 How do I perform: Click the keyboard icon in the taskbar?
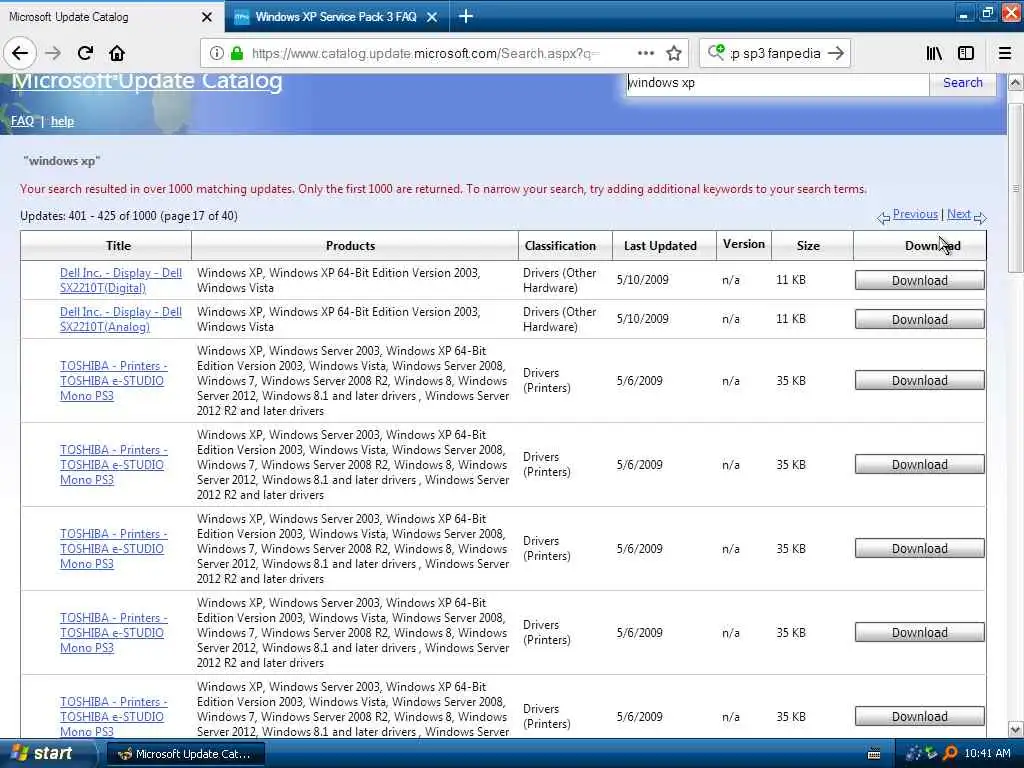[874, 754]
